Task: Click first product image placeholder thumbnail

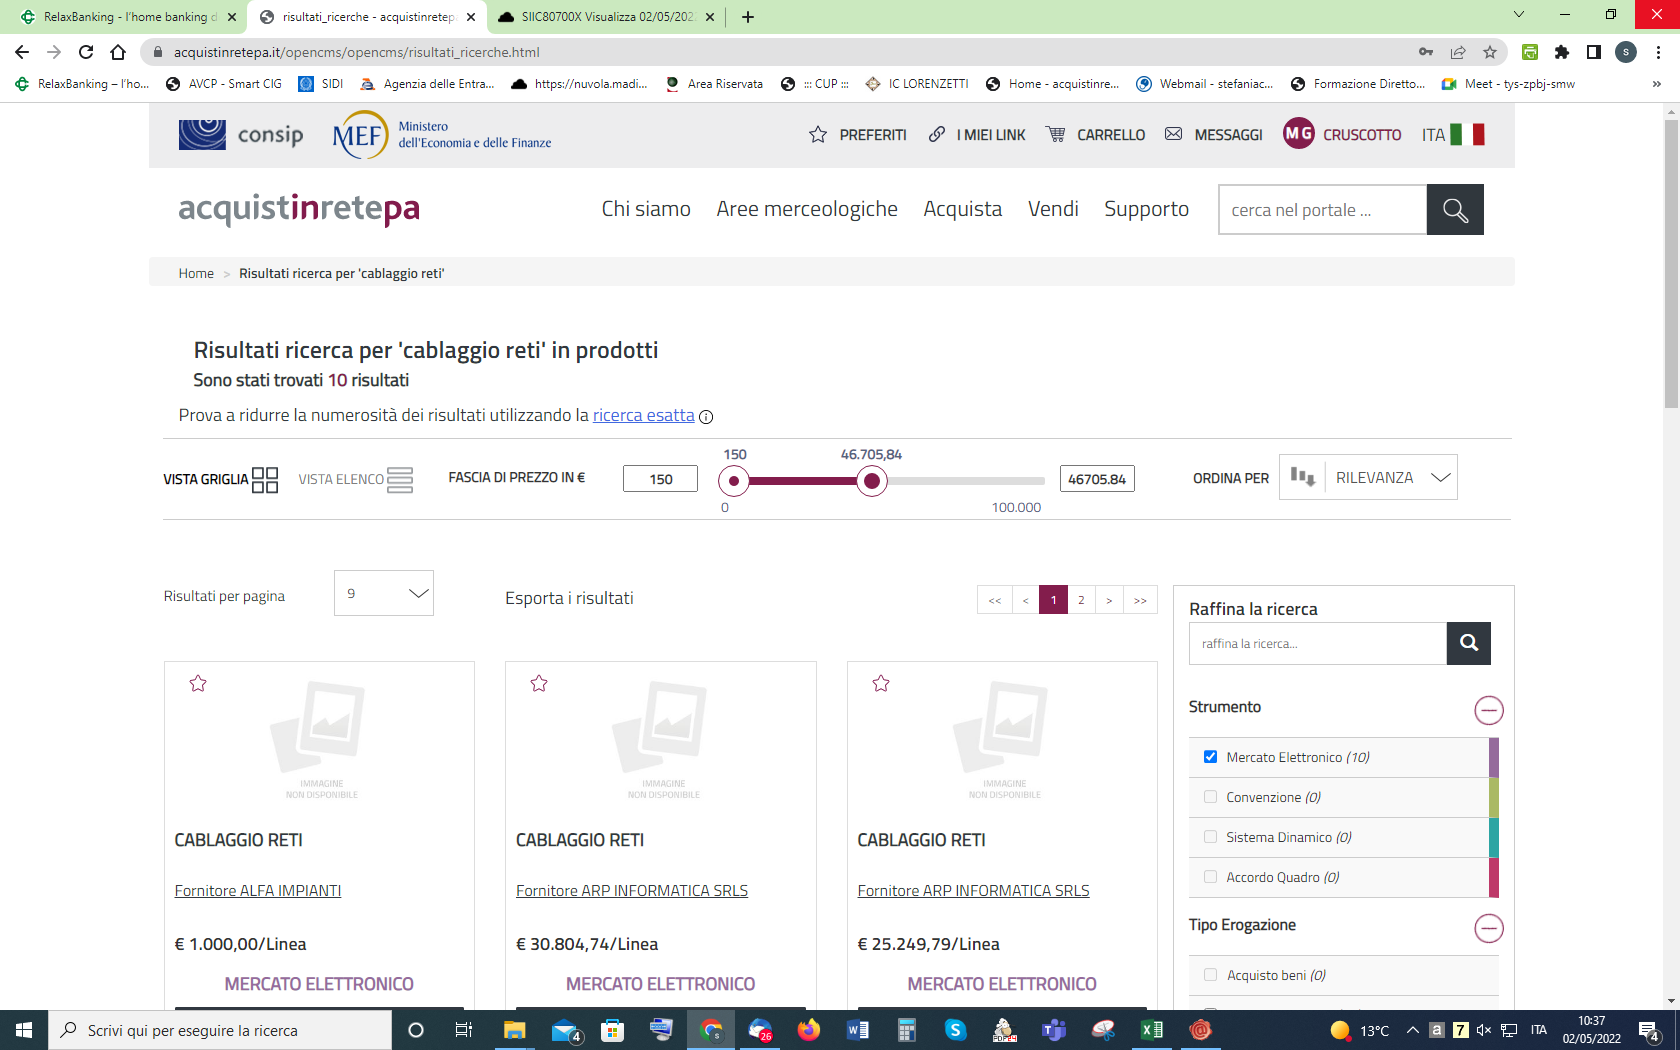Action: tap(320, 738)
